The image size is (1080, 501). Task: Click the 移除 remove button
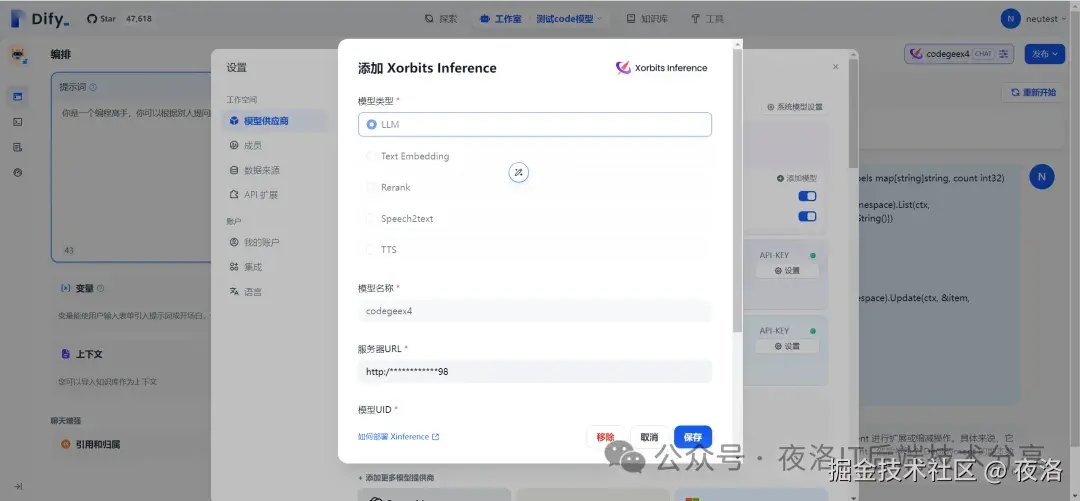[605, 437]
